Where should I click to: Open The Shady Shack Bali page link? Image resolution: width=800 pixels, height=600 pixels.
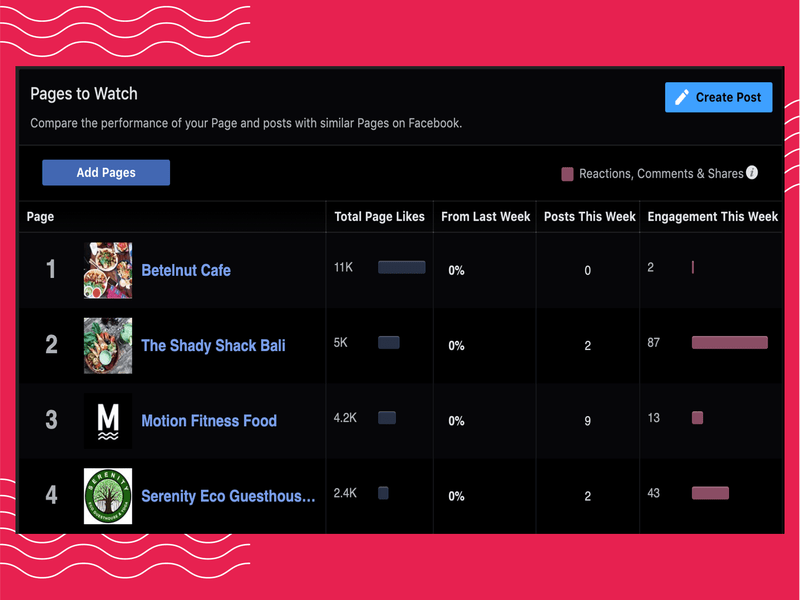point(213,345)
